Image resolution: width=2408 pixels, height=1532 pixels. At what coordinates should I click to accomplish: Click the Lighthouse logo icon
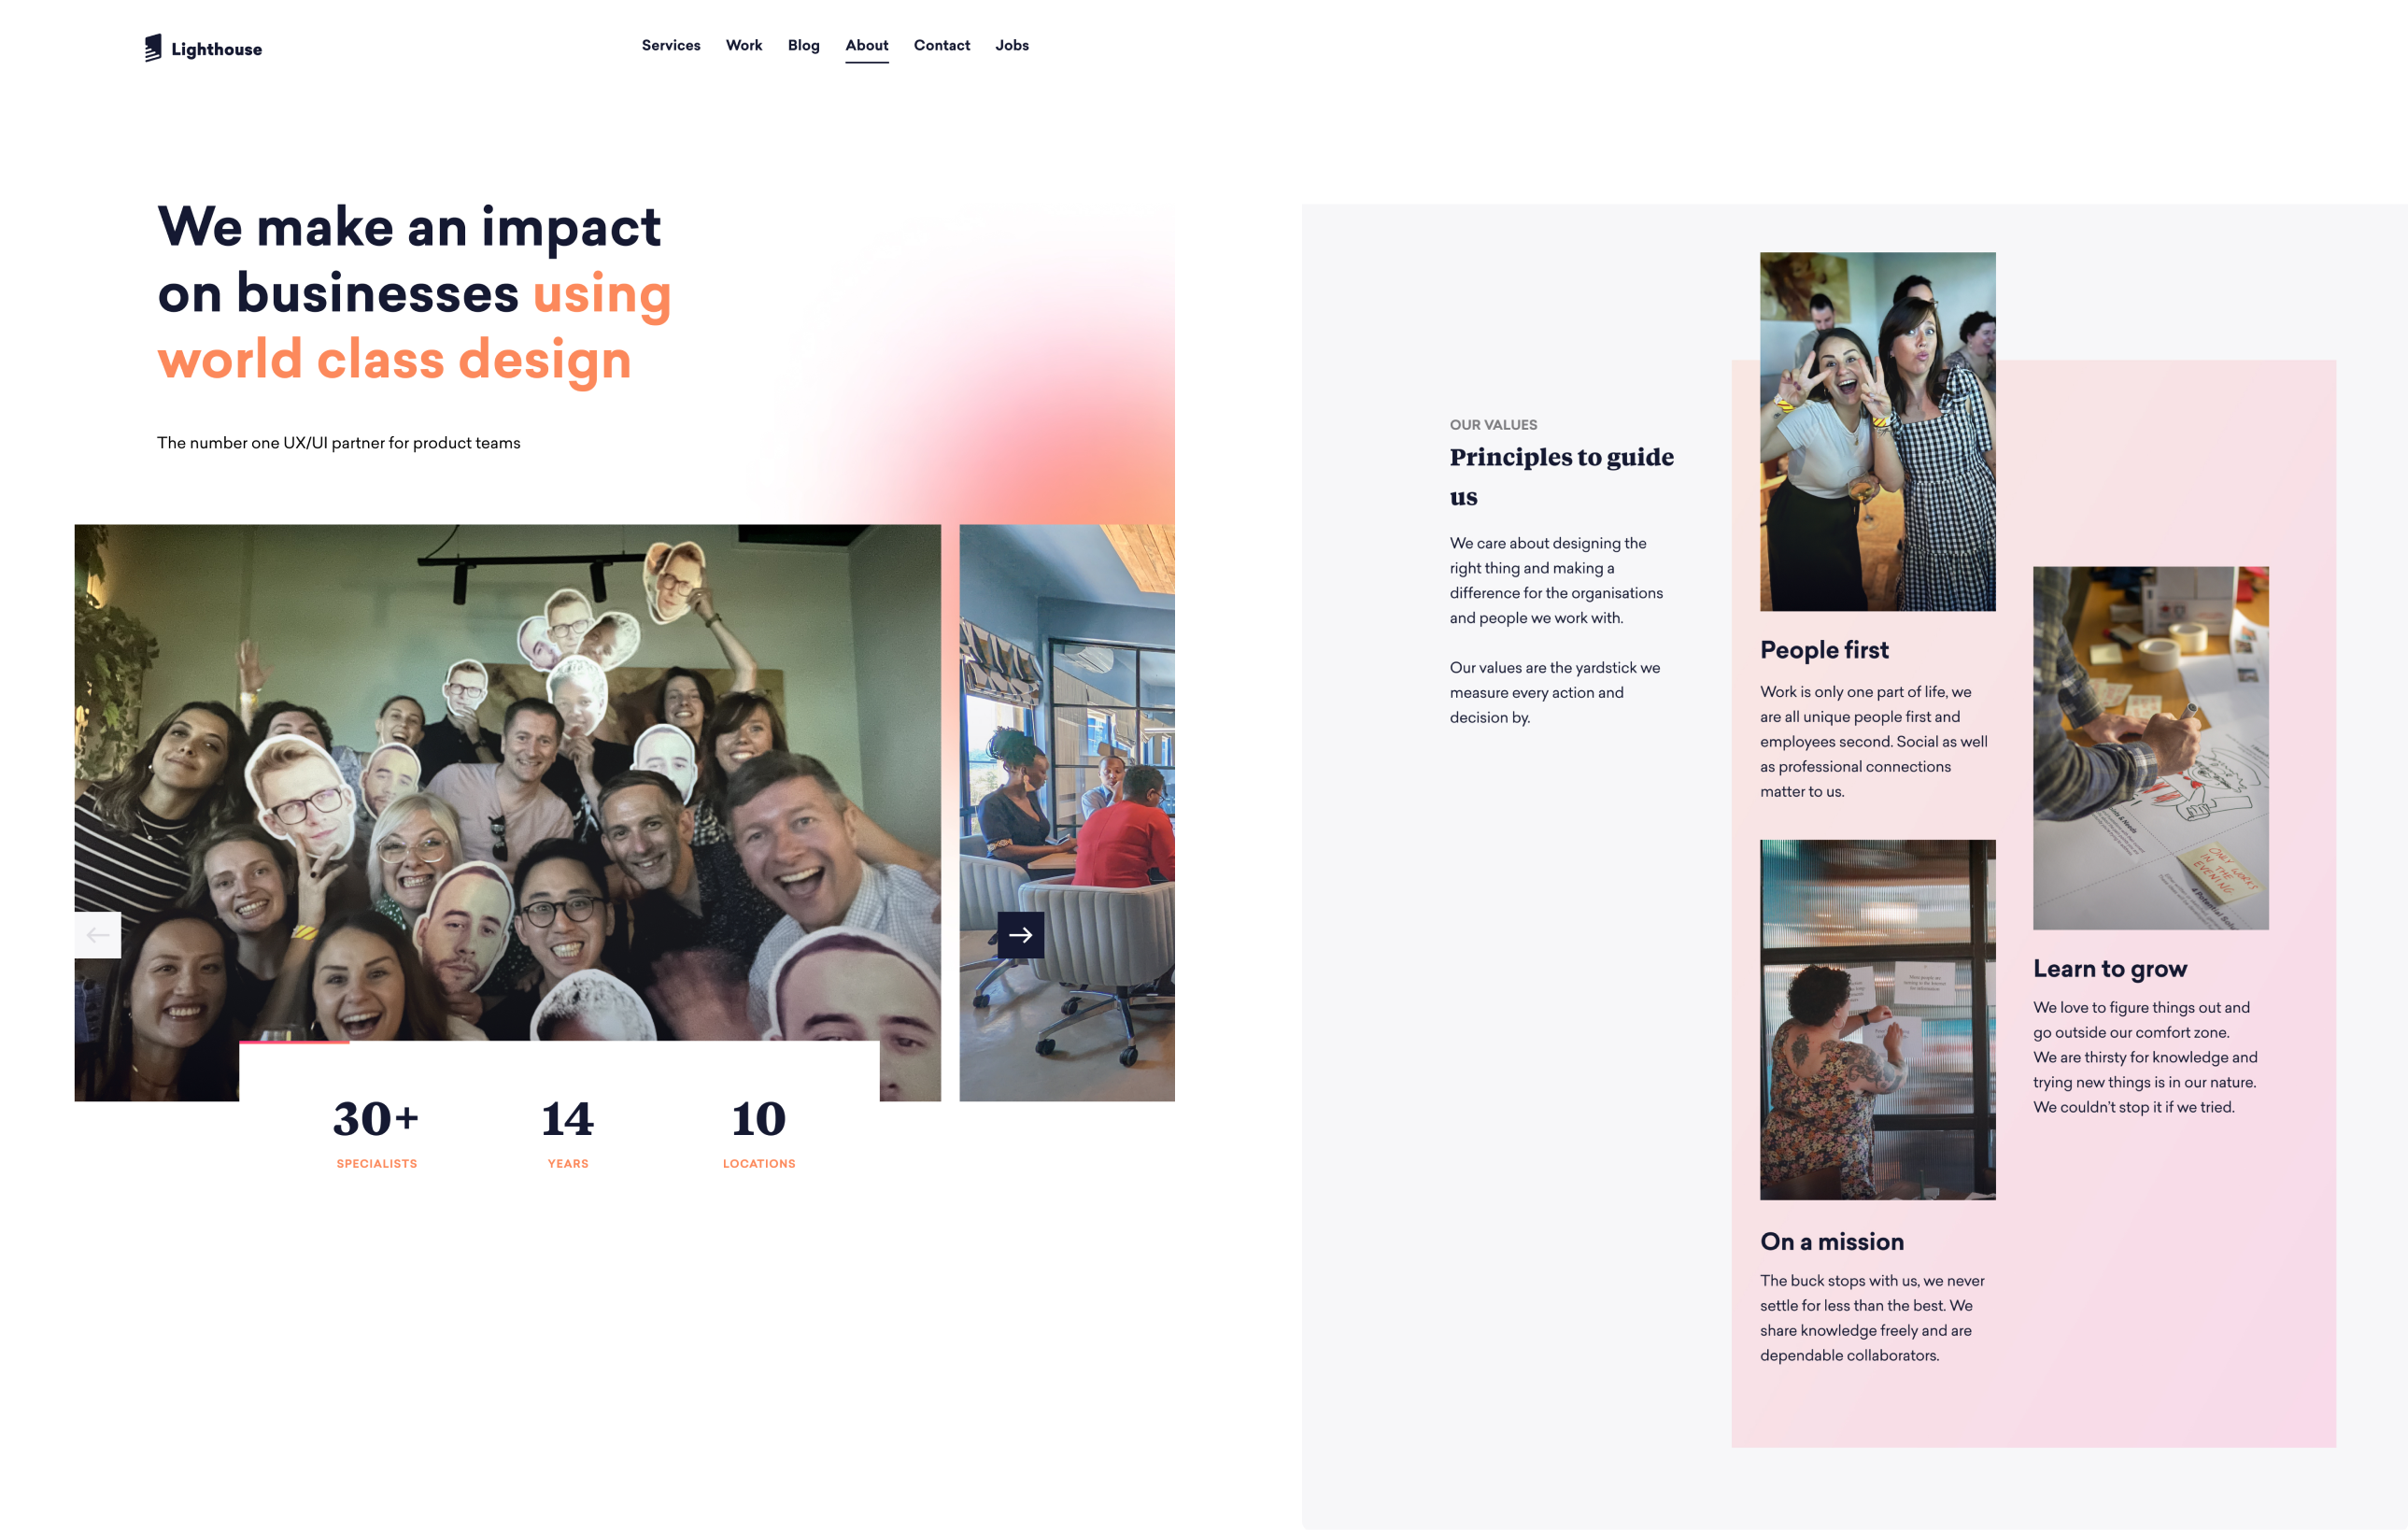coord(152,48)
